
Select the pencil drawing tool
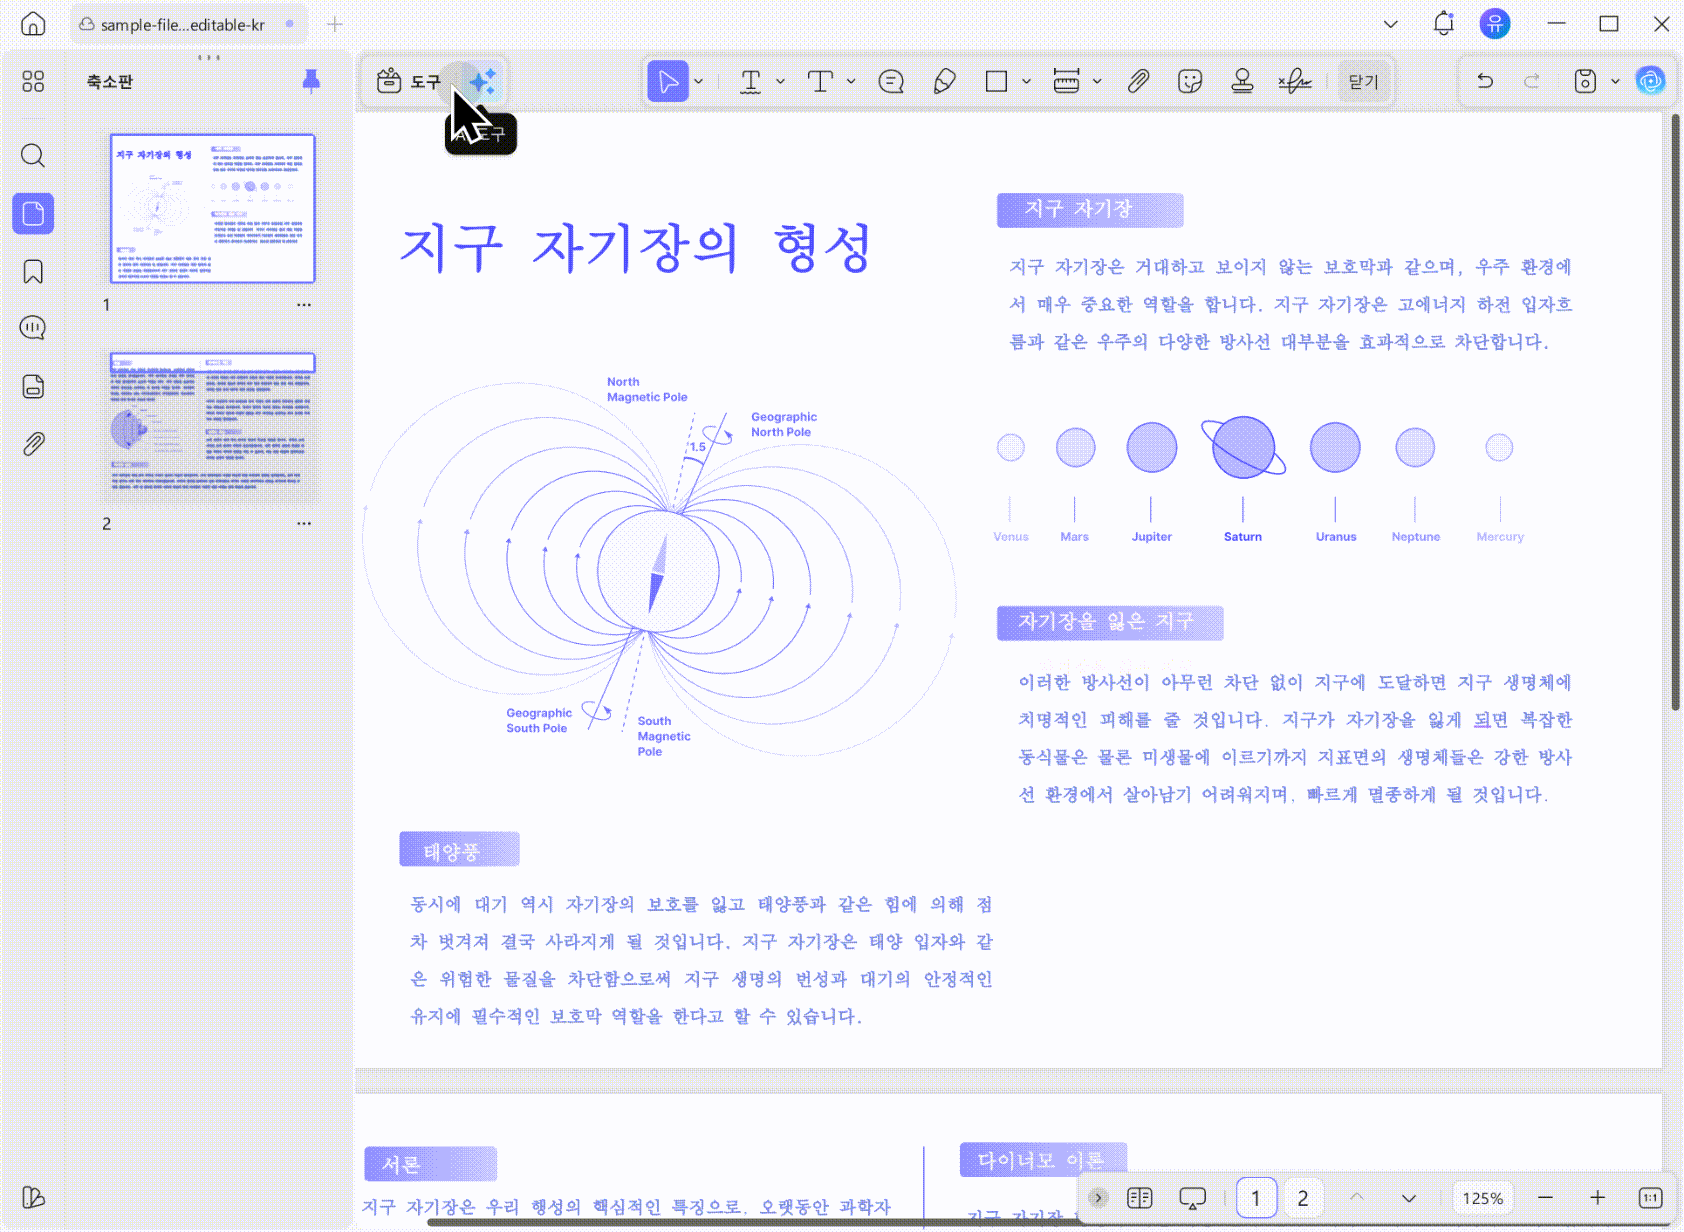pos(944,81)
